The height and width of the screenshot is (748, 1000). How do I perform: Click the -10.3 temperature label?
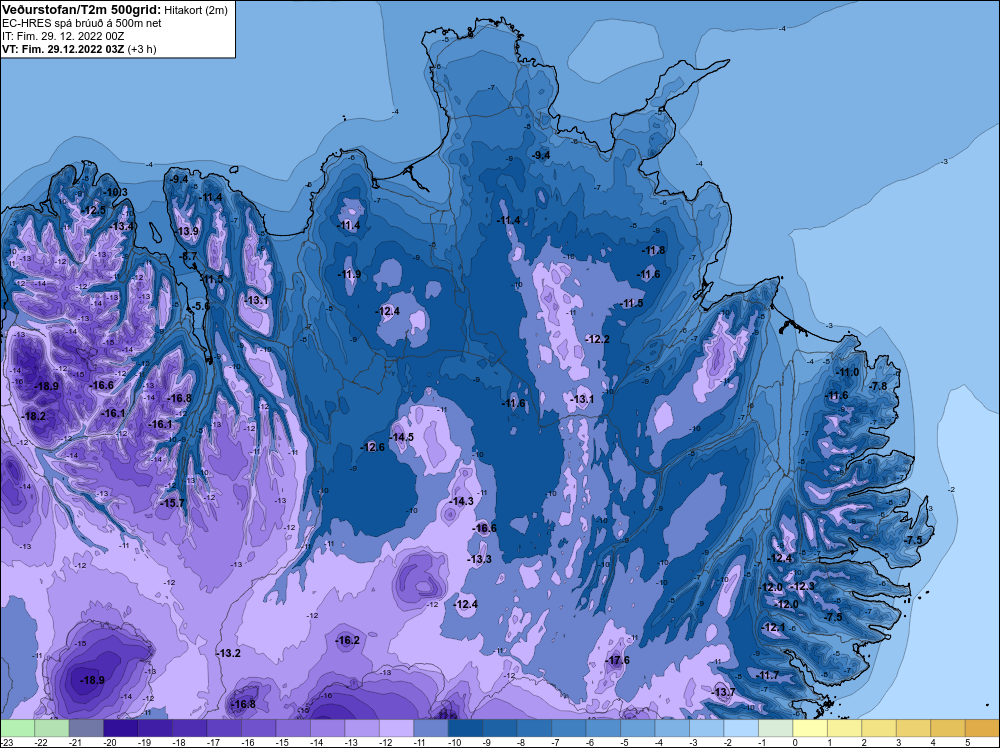[x=116, y=193]
